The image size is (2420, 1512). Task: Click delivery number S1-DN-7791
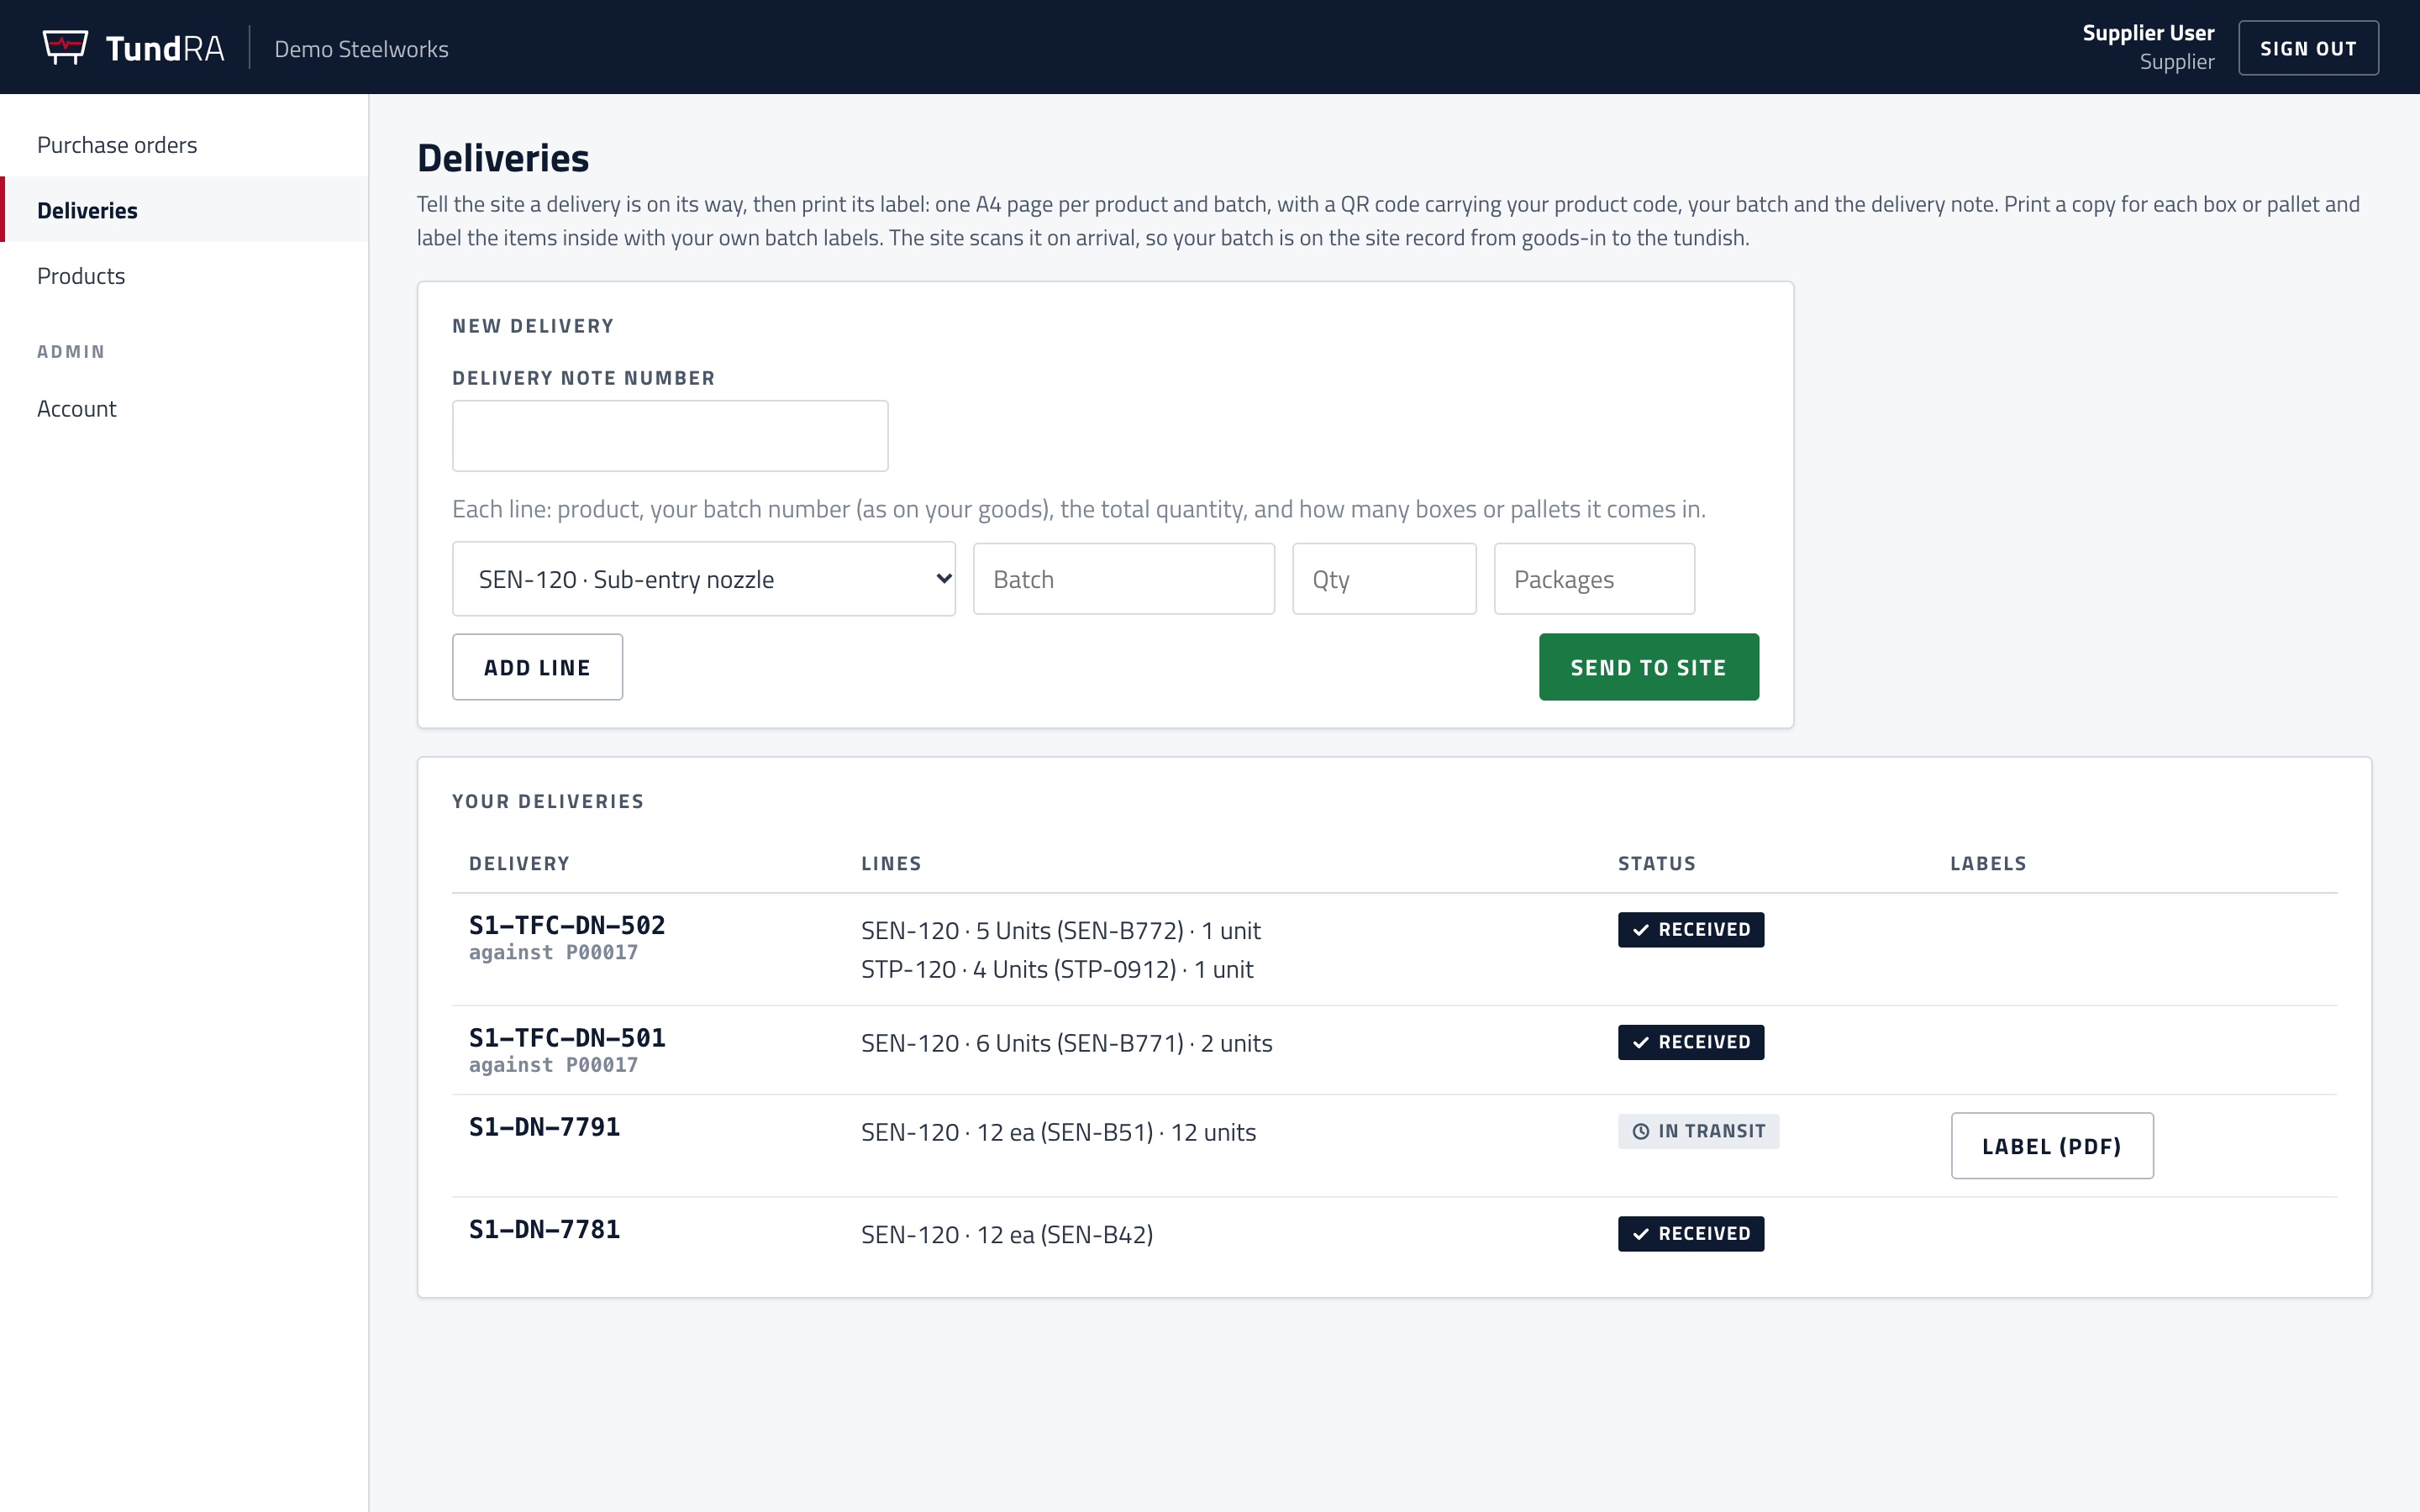[544, 1127]
